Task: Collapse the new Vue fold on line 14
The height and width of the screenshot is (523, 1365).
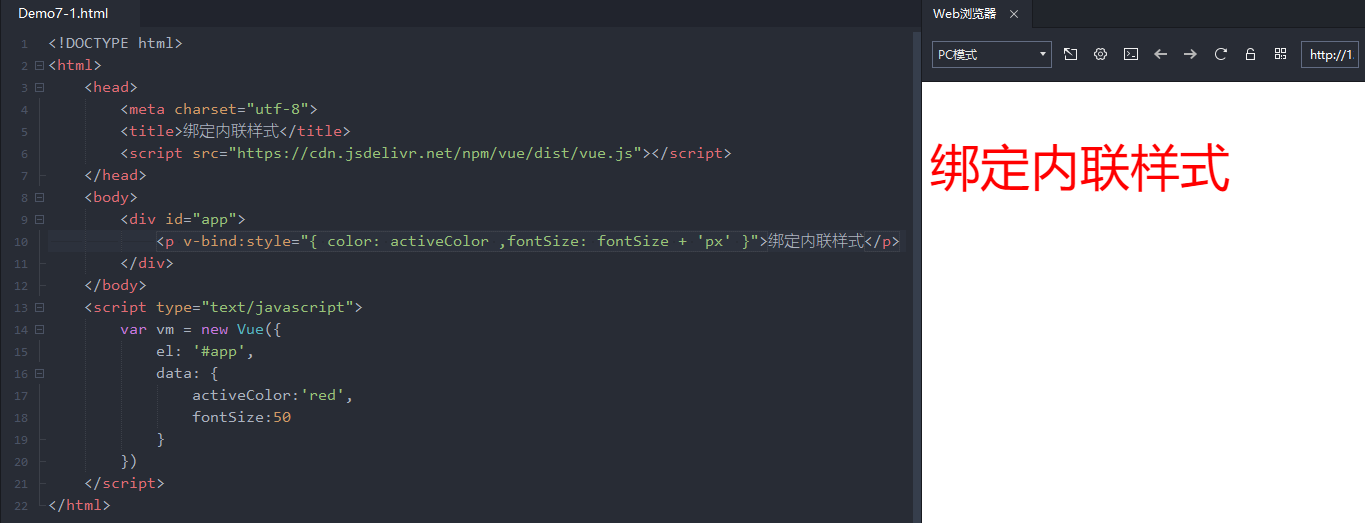Action: pyautogui.click(x=39, y=329)
